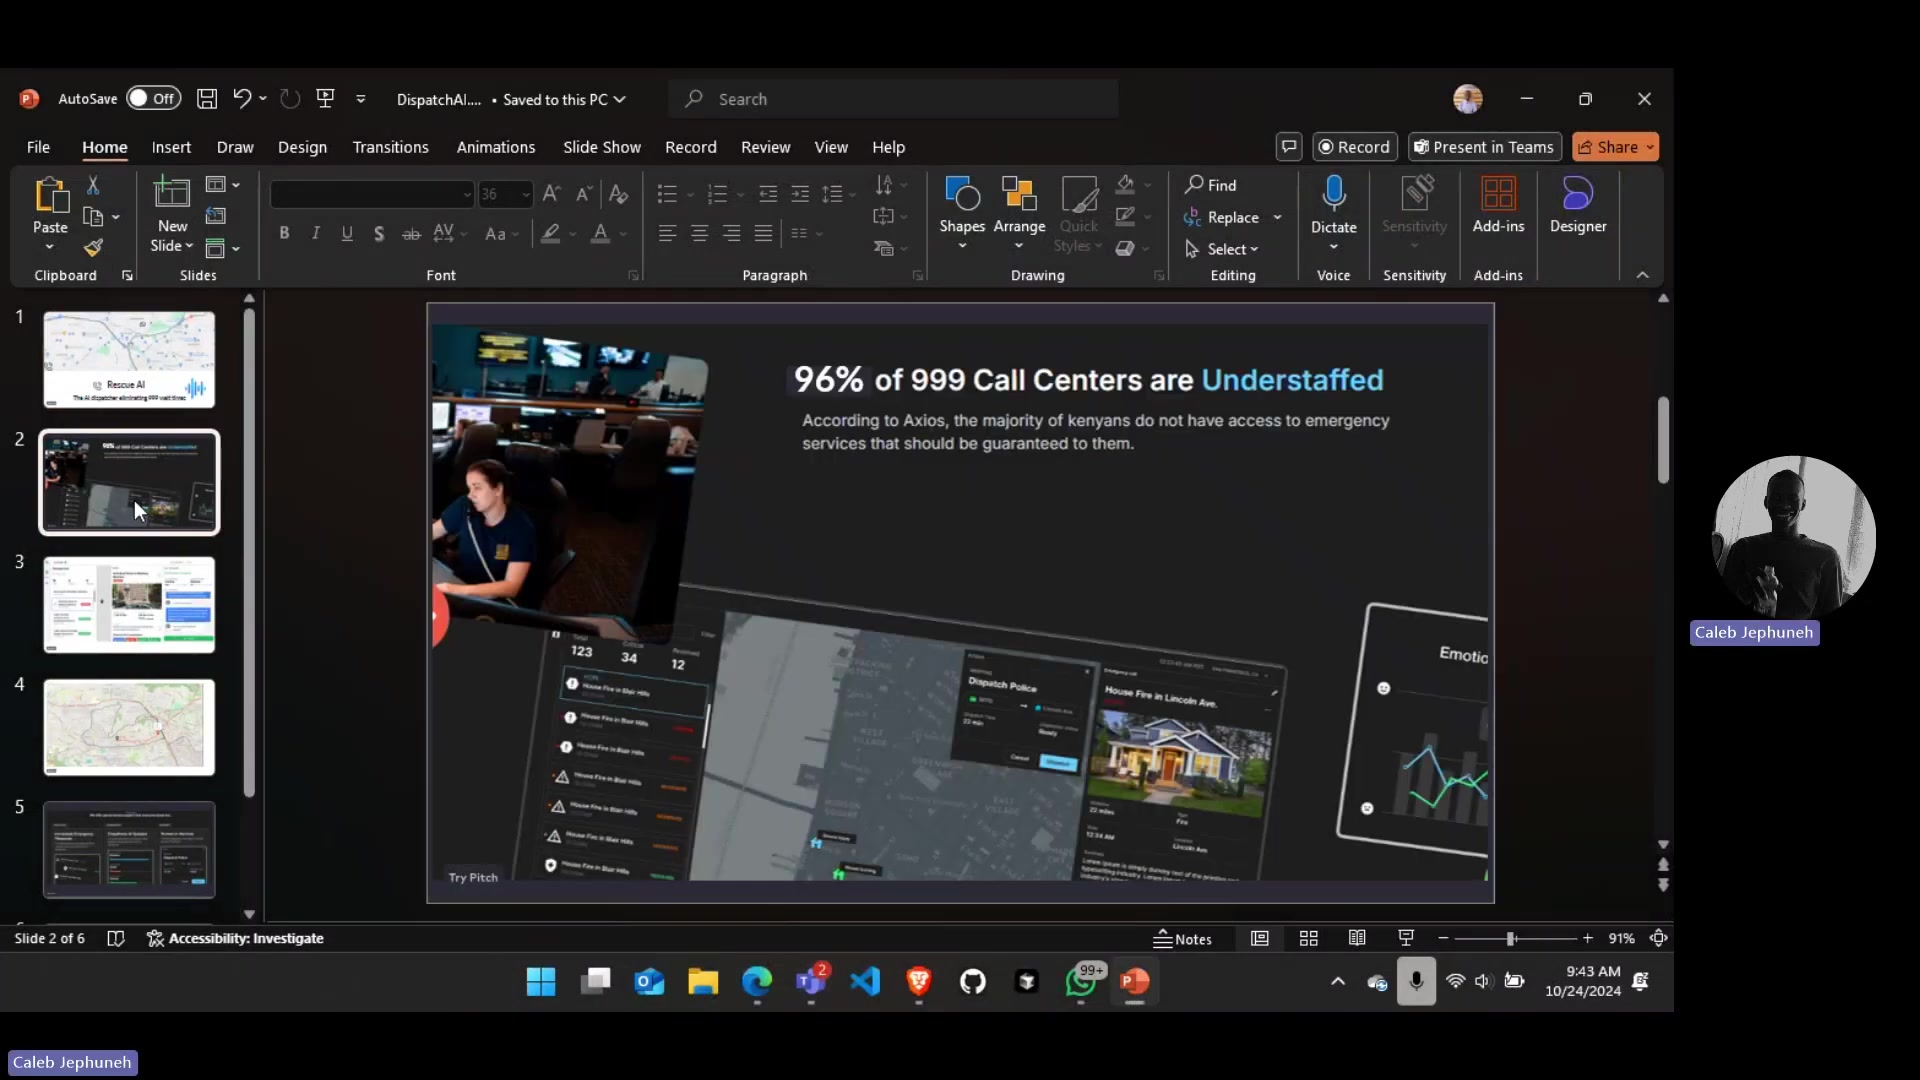Toggle text Shadow formatting

point(379,233)
